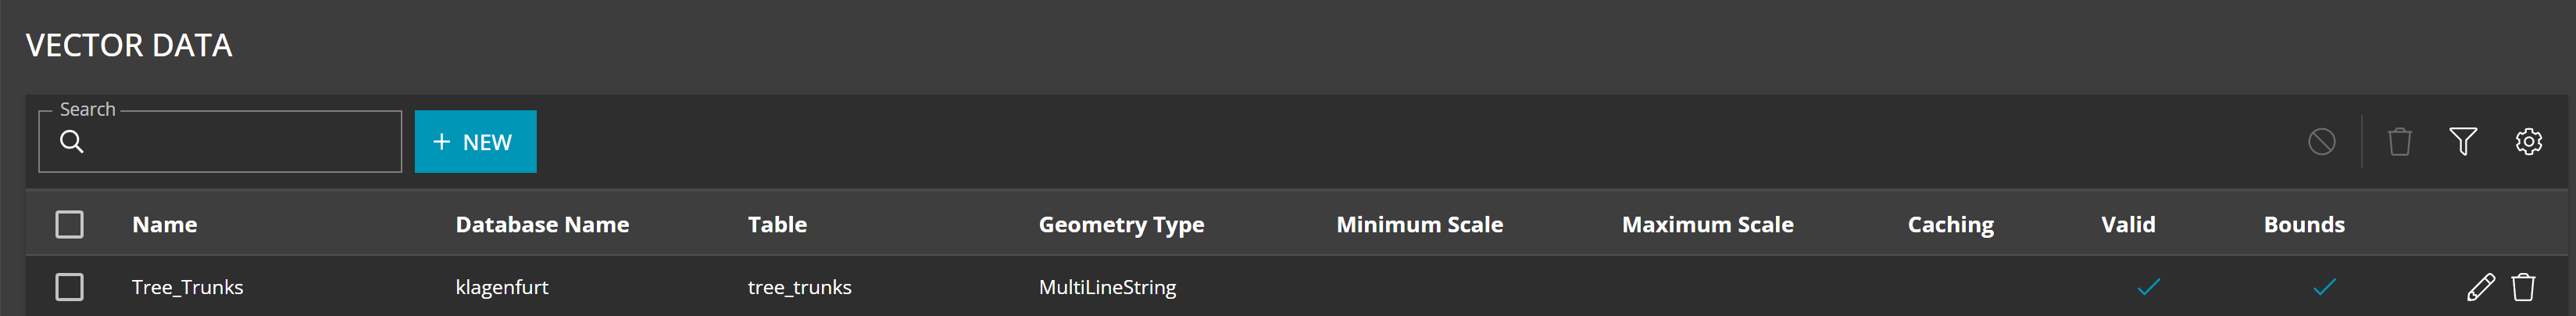The width and height of the screenshot is (2576, 316).
Task: Click the toolbar trash bin icon
Action: click(2399, 142)
